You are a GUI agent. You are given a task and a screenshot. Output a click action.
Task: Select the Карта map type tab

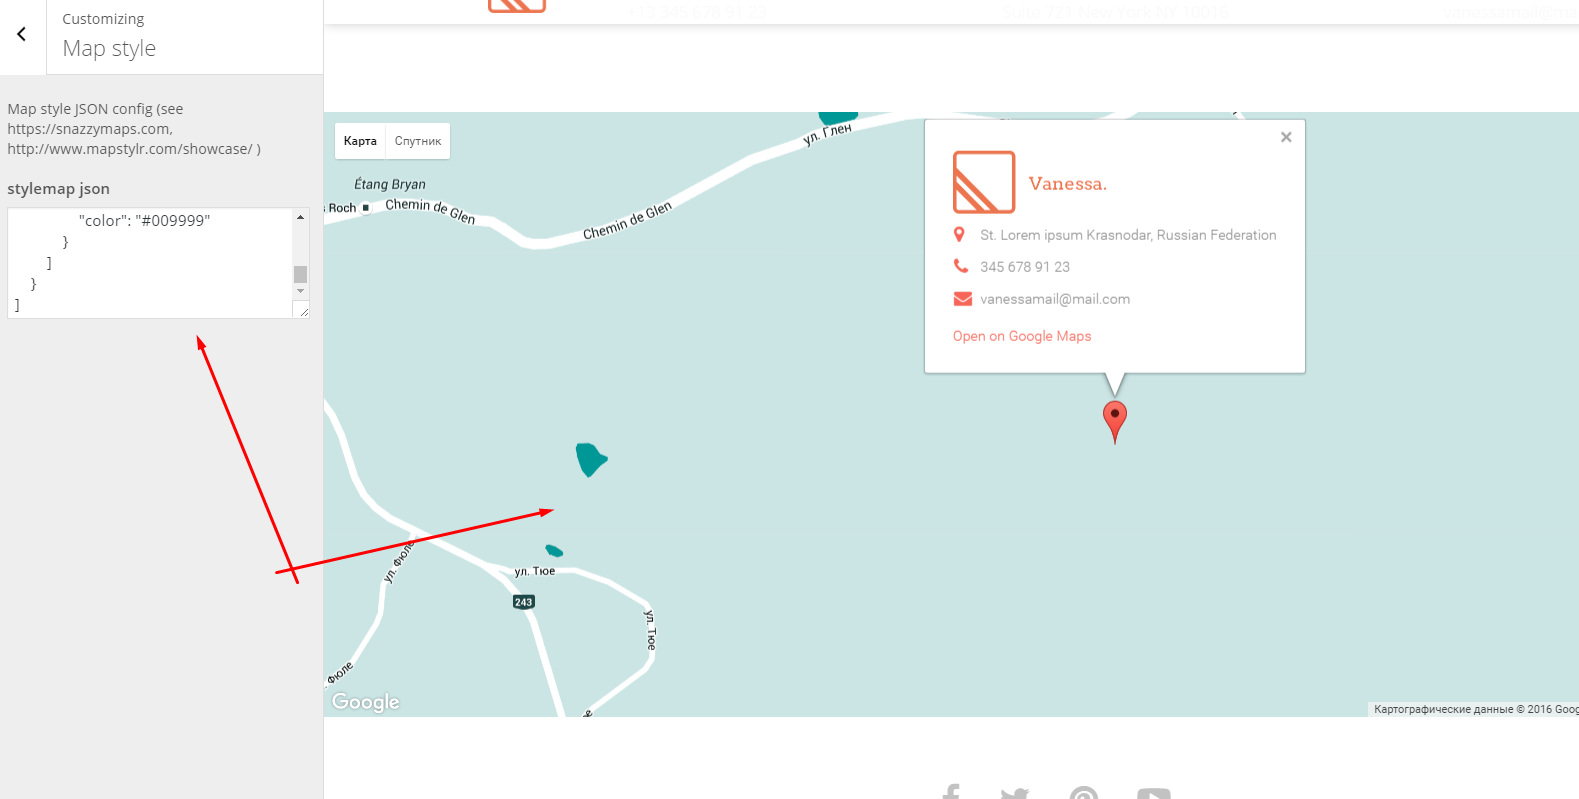pos(360,141)
